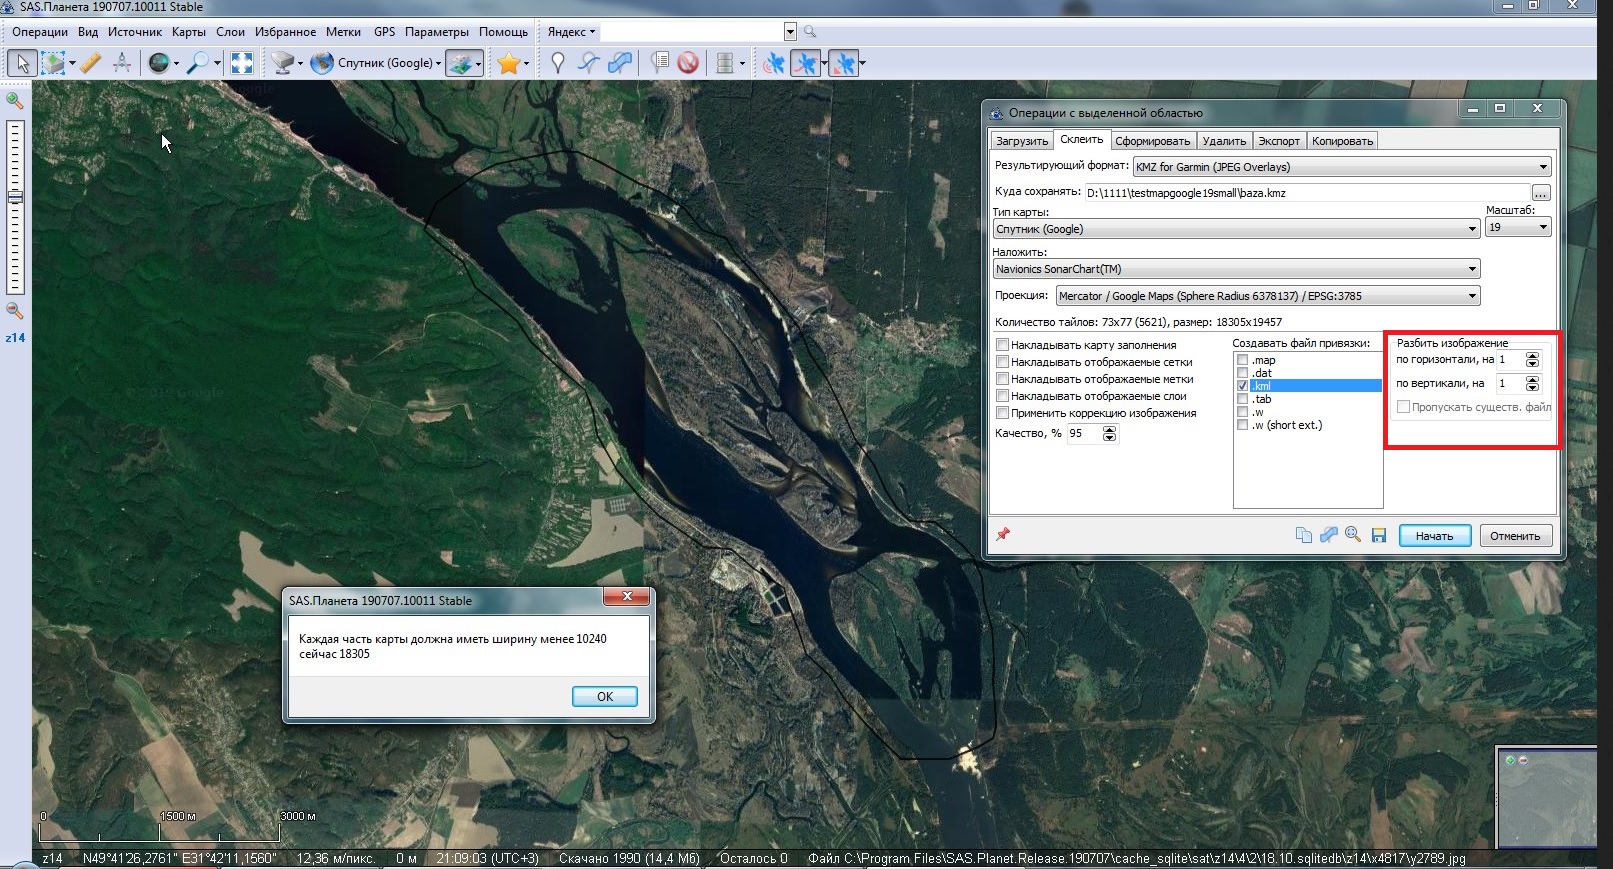Click the yellow star favorites icon

tap(508, 63)
